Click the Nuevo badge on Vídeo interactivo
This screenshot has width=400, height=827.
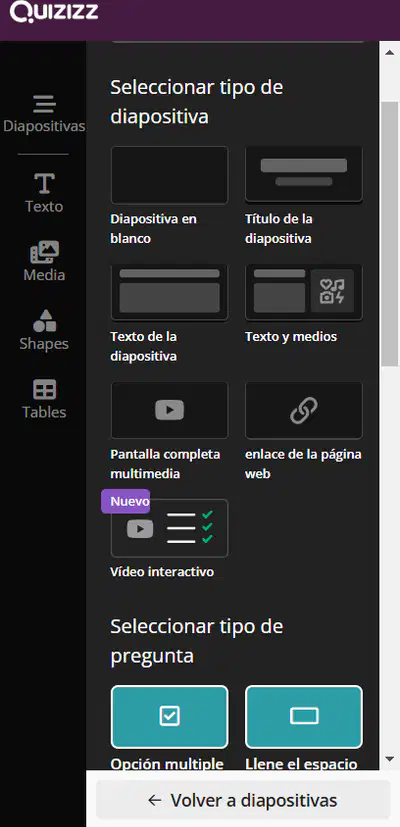tap(126, 501)
